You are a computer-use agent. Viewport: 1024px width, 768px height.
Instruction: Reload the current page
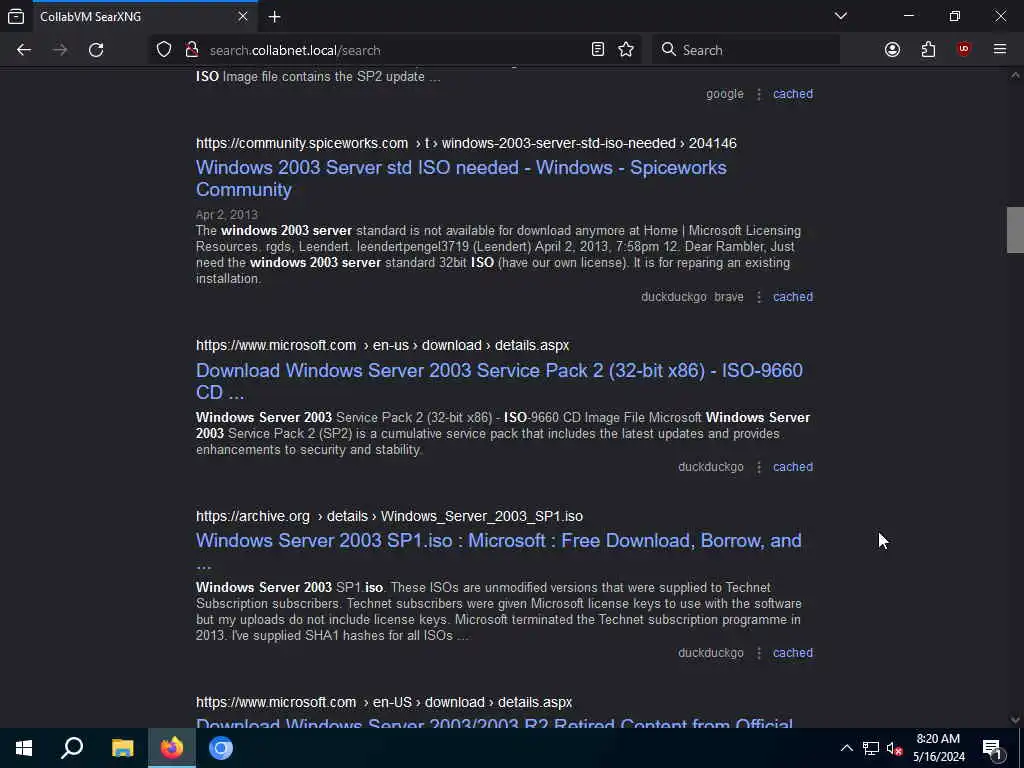[96, 50]
